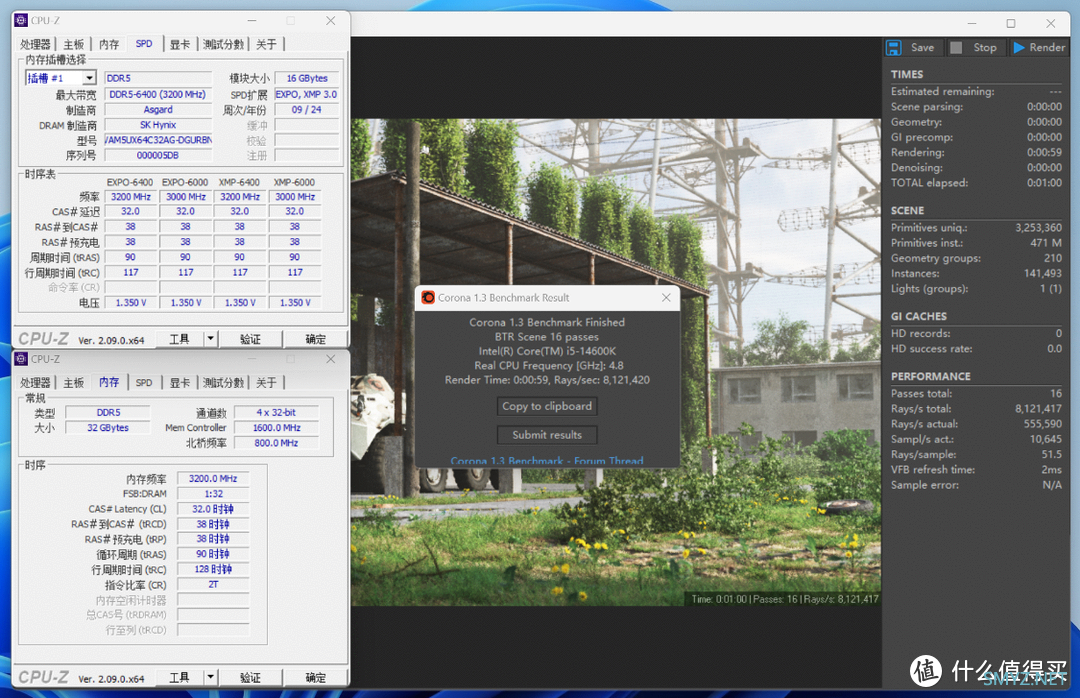Open Corona 1.3 Benchmark Forum Thread link
1080x698 pixels.
547,461
